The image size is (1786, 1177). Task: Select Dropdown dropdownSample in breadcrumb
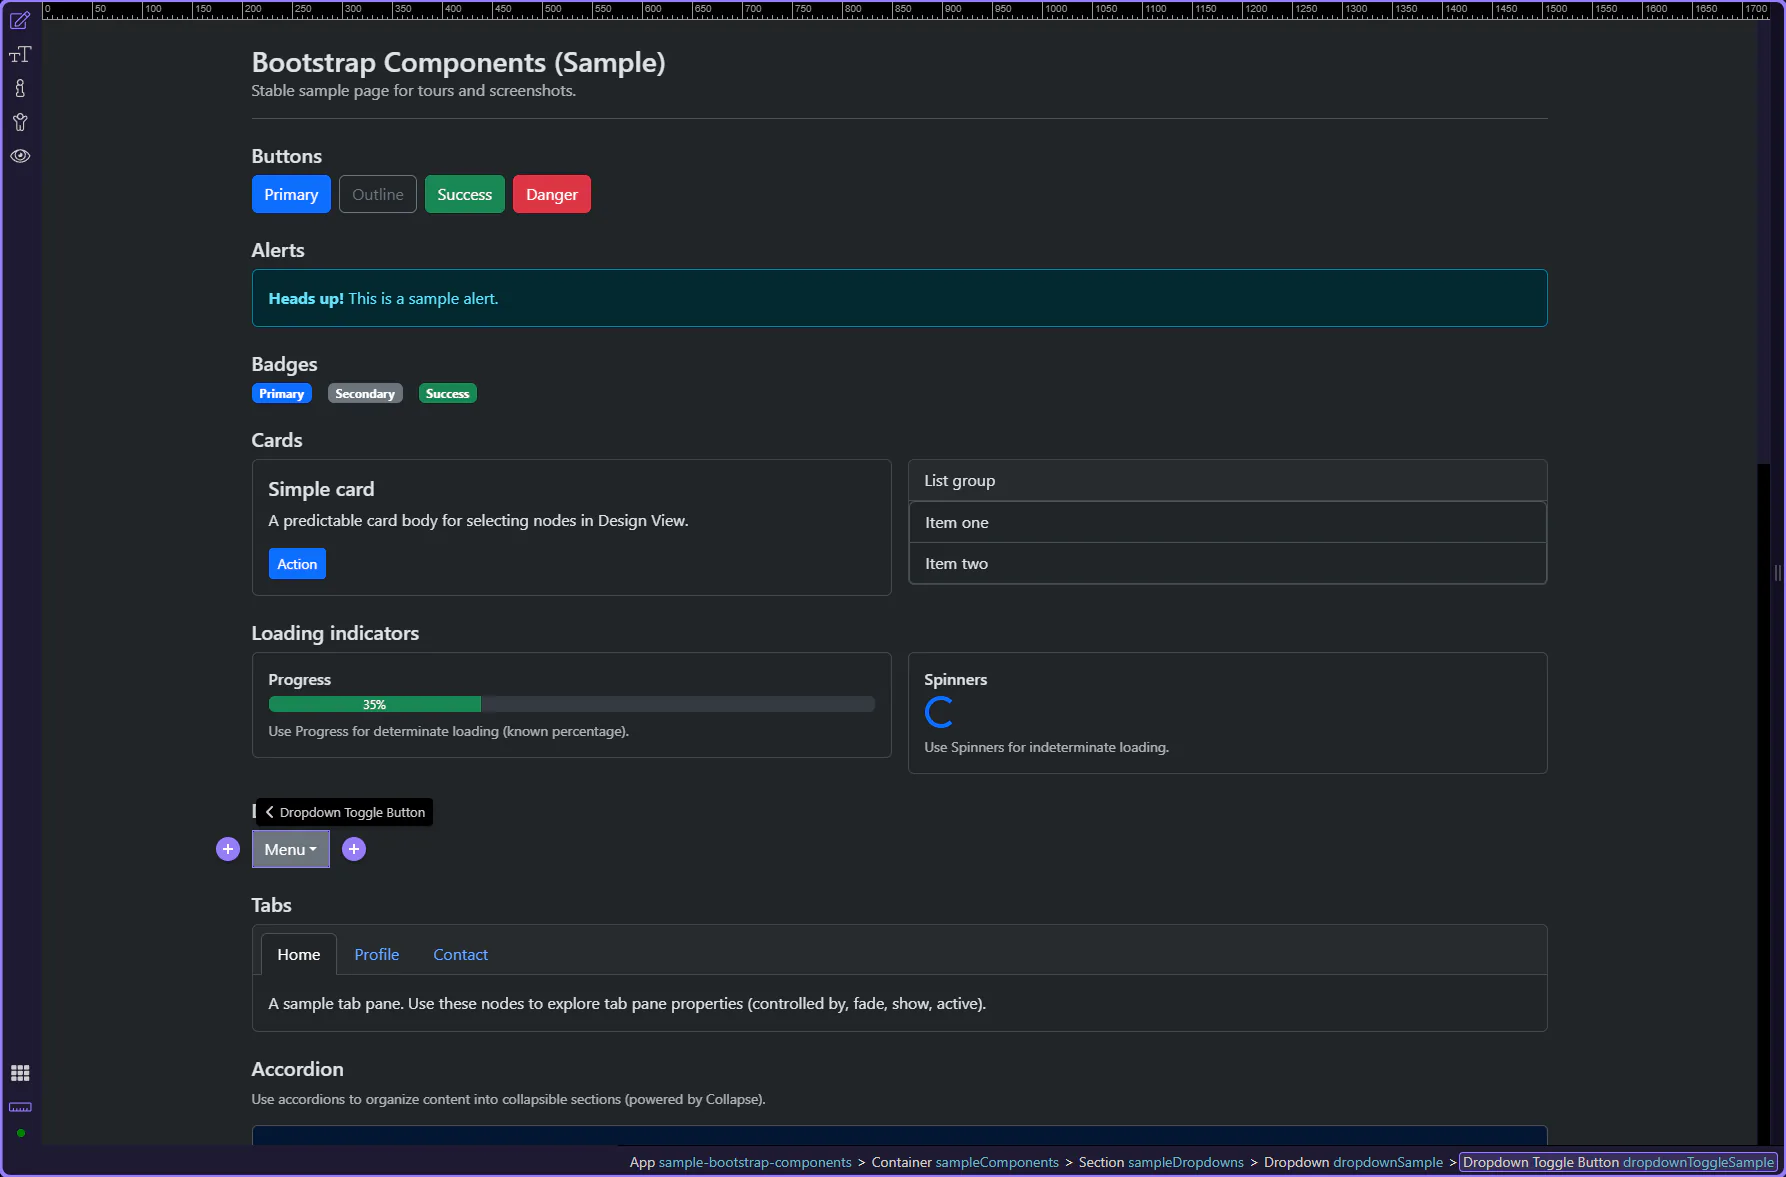pos(1352,1162)
